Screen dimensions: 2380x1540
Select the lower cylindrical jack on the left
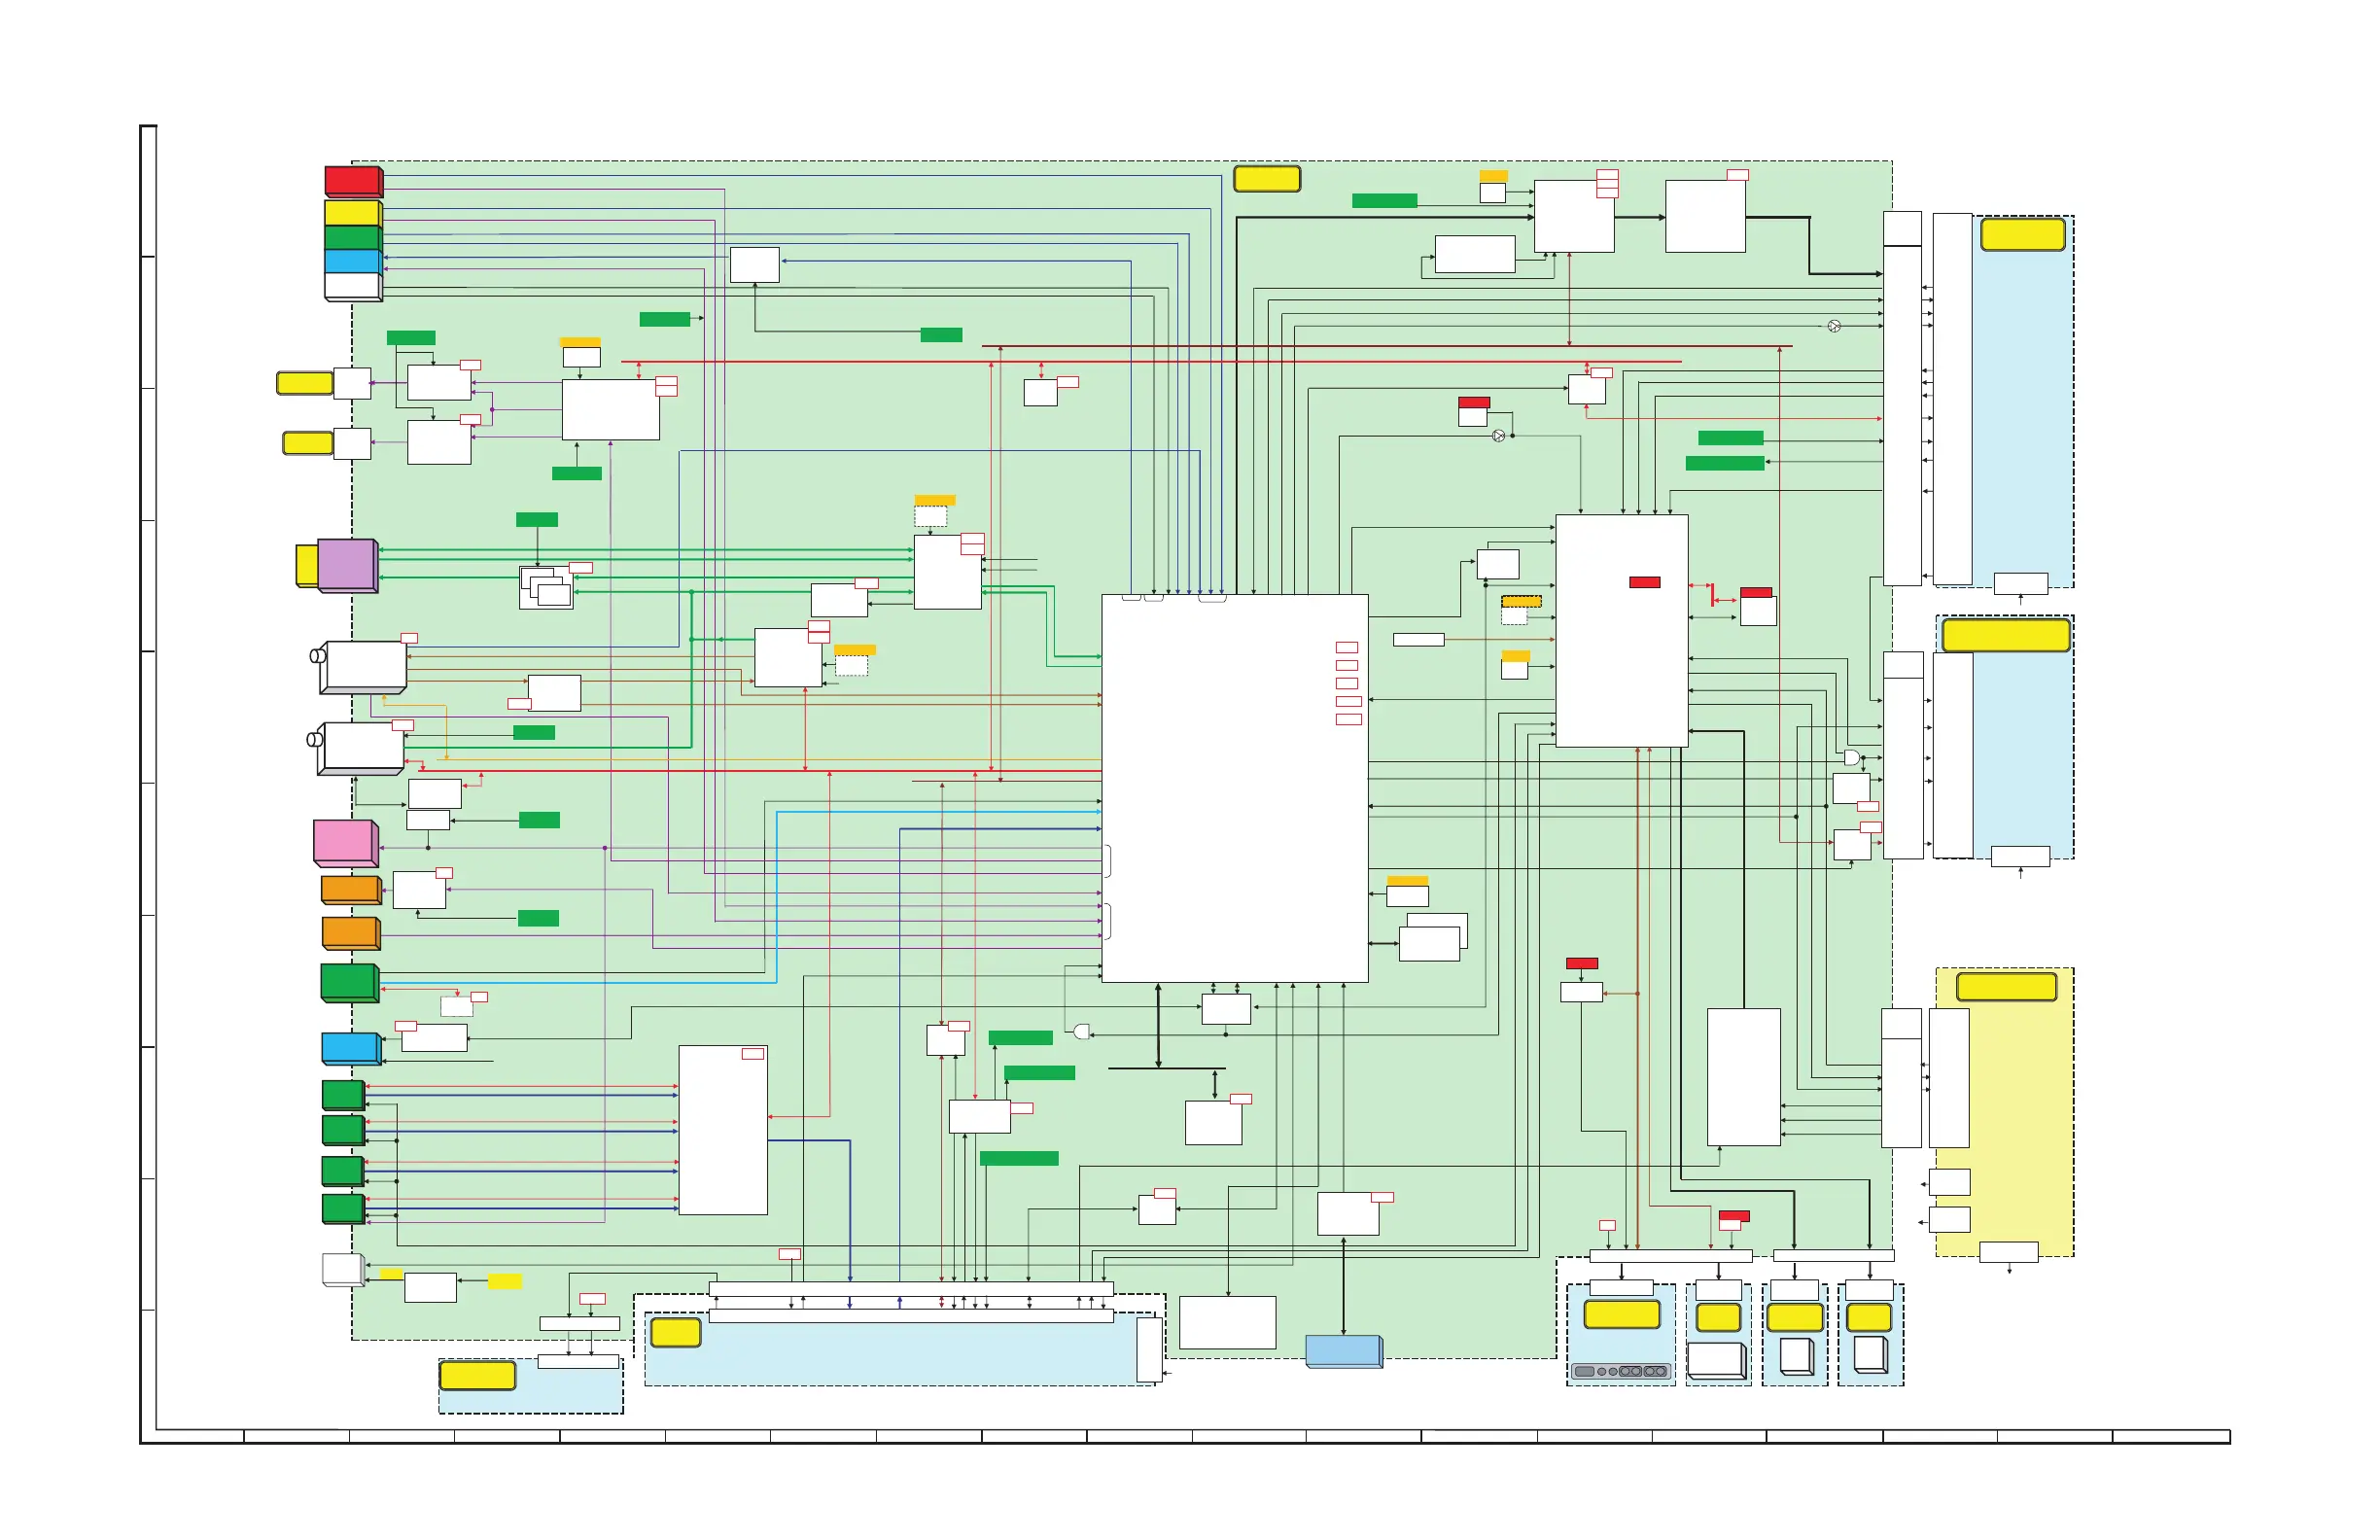click(x=357, y=748)
